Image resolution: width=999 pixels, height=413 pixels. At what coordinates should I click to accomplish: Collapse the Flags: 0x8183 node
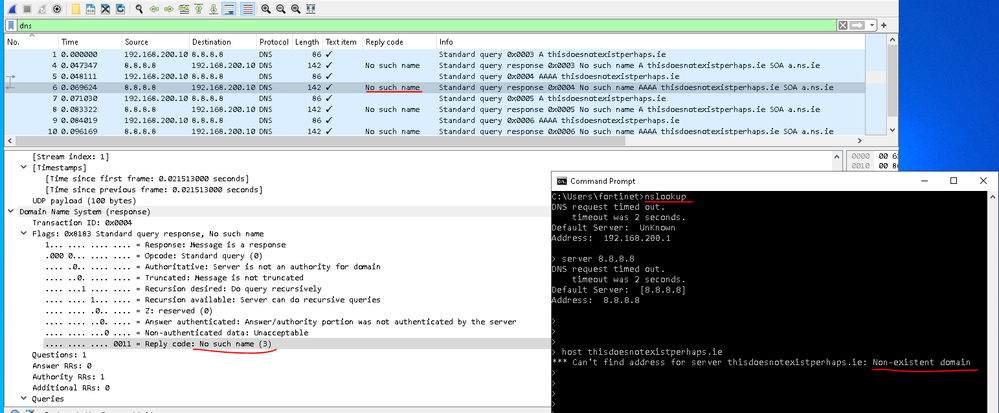point(23,233)
